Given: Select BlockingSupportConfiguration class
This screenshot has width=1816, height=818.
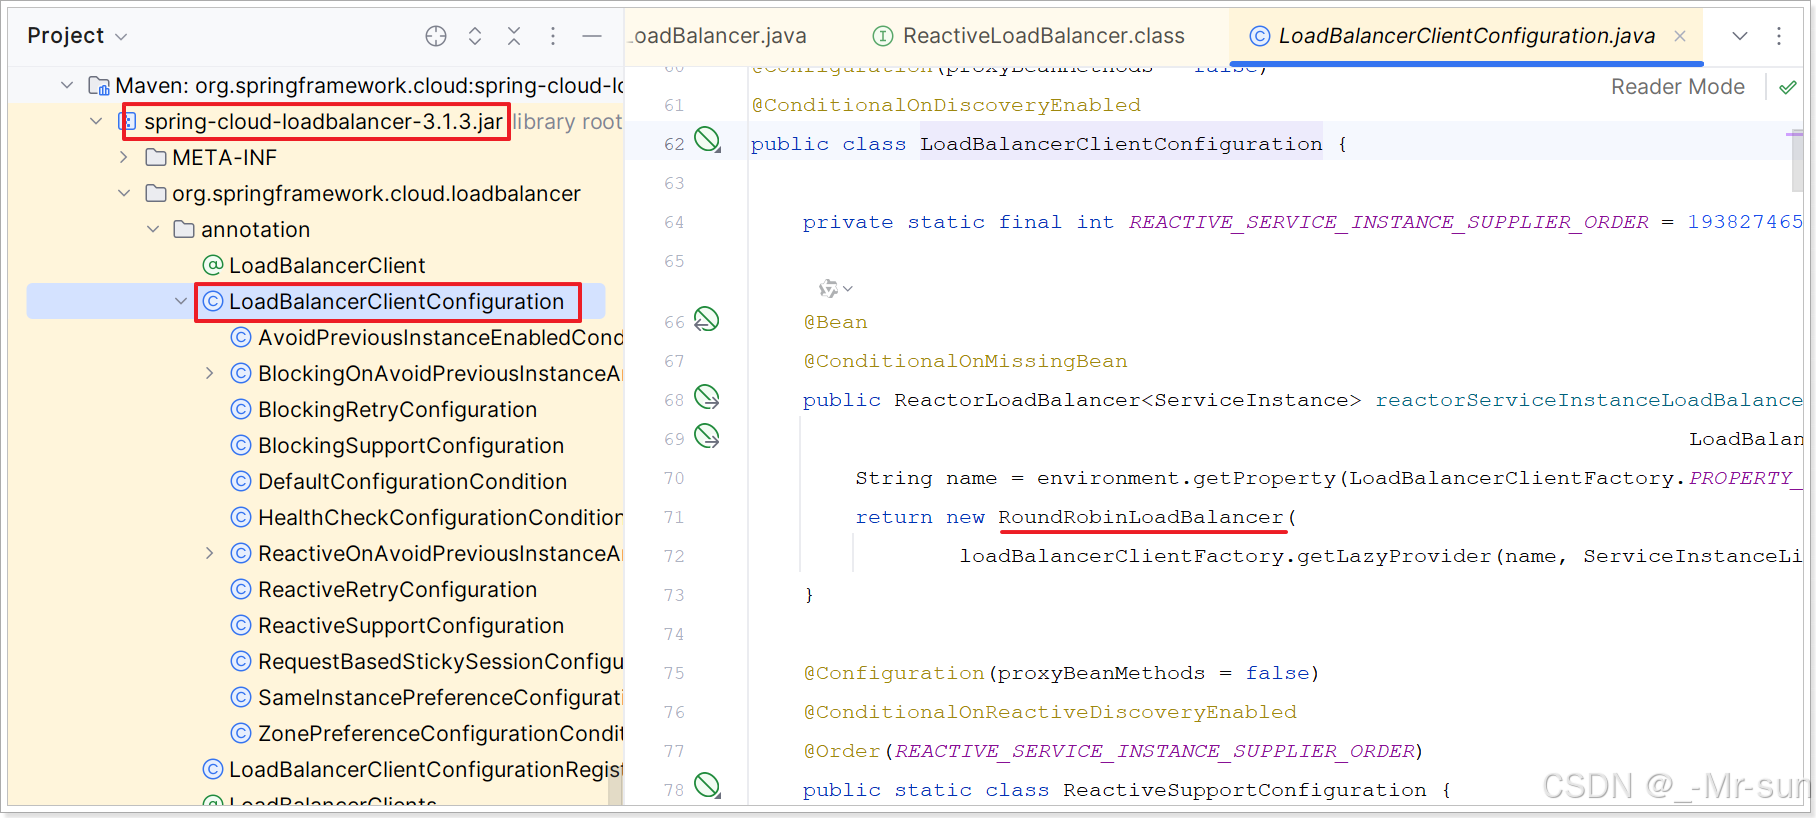Looking at the screenshot, I should pyautogui.click(x=411, y=446).
